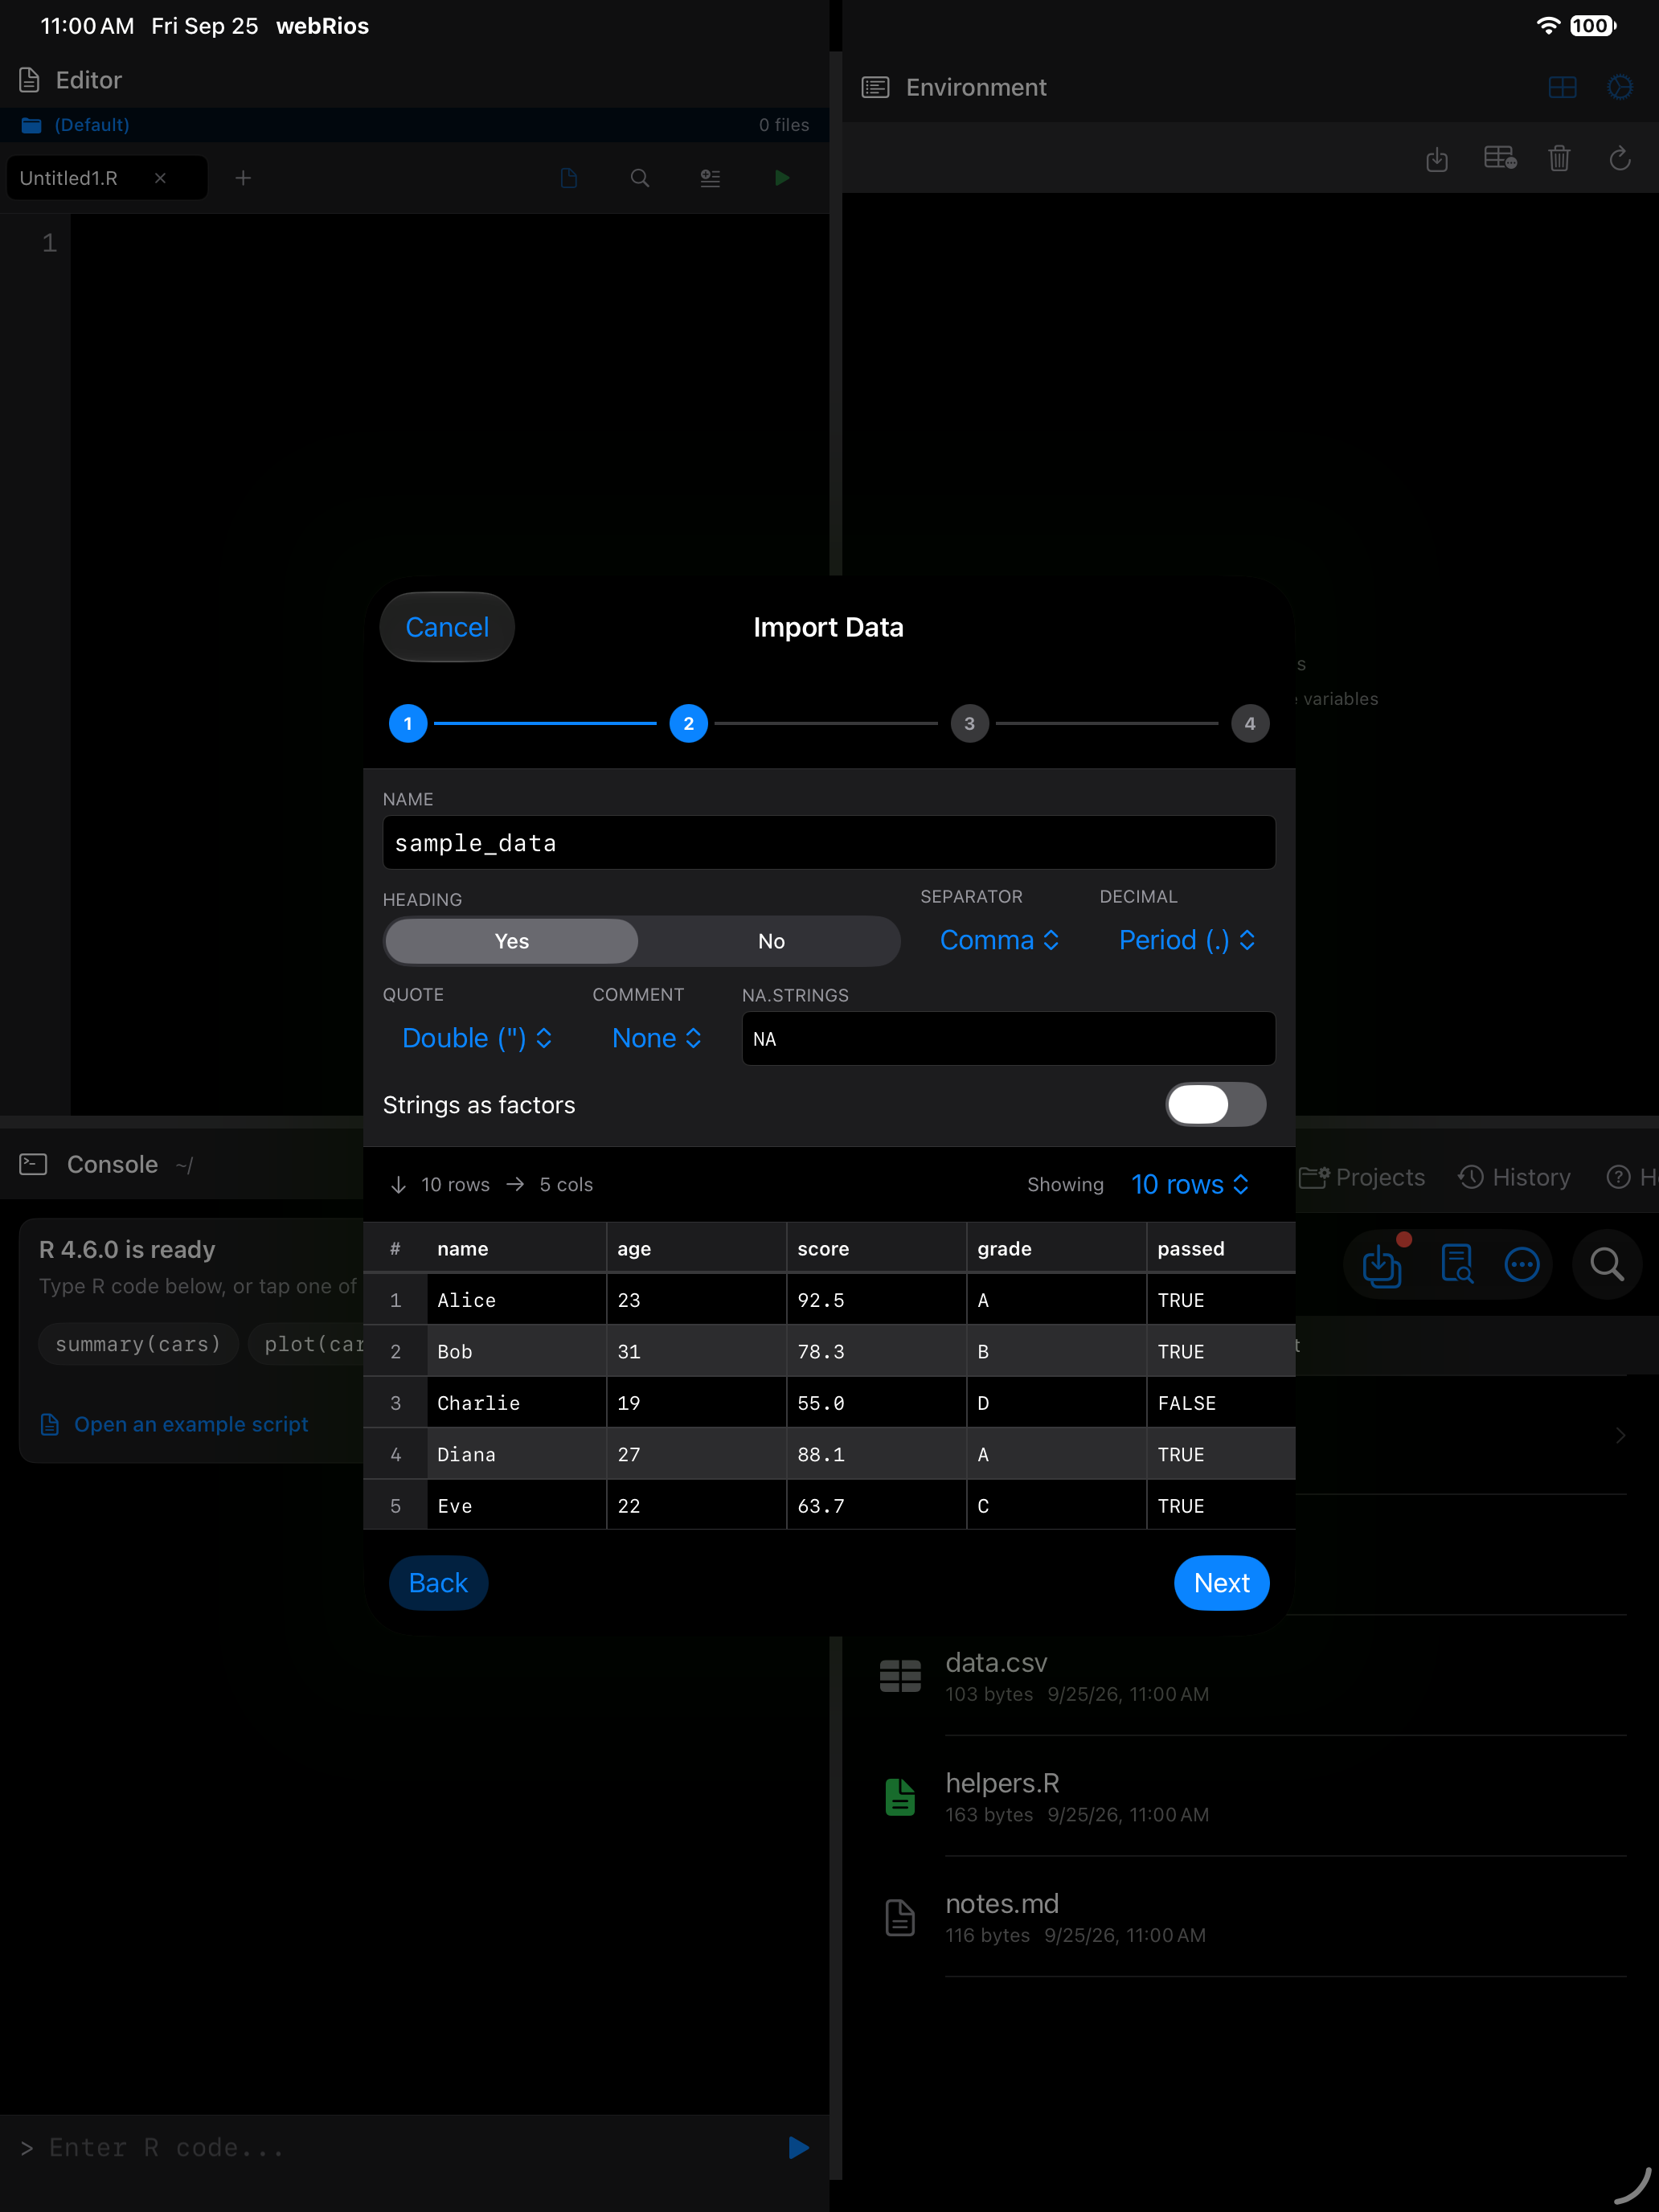Switch to the History tab
The height and width of the screenshot is (2212, 1659).
1514,1177
